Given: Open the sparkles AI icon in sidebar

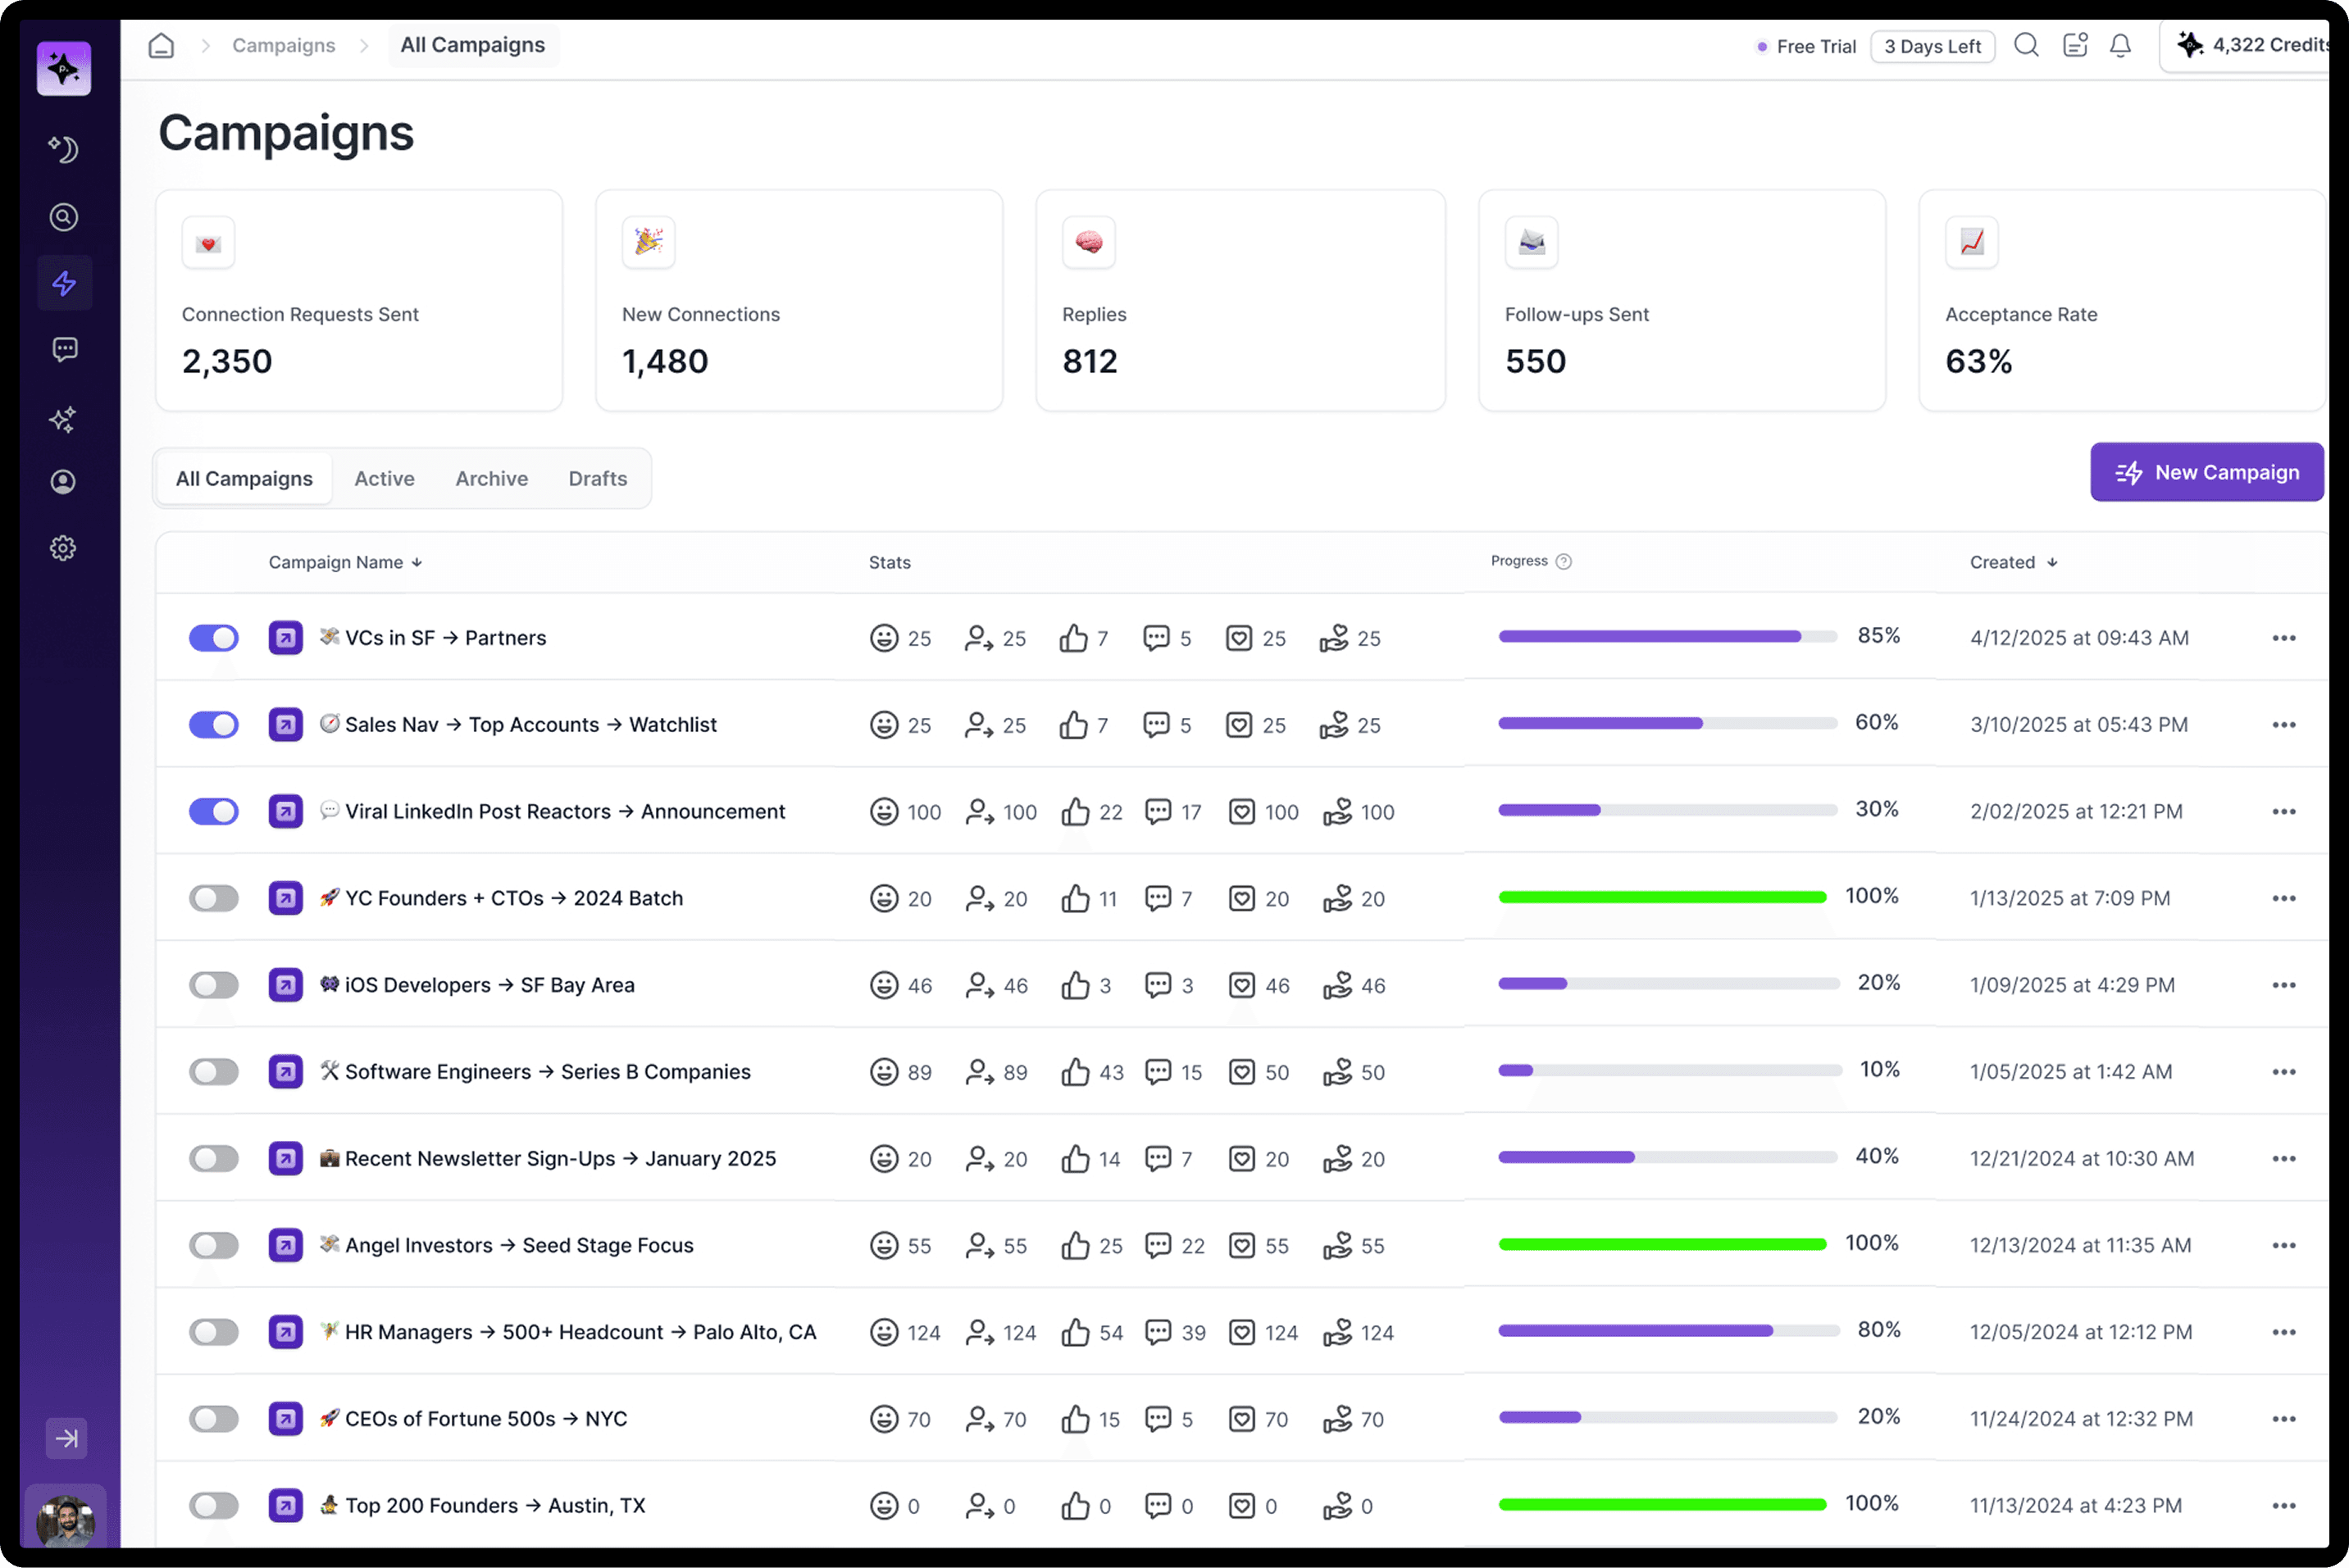Looking at the screenshot, I should click(64, 419).
